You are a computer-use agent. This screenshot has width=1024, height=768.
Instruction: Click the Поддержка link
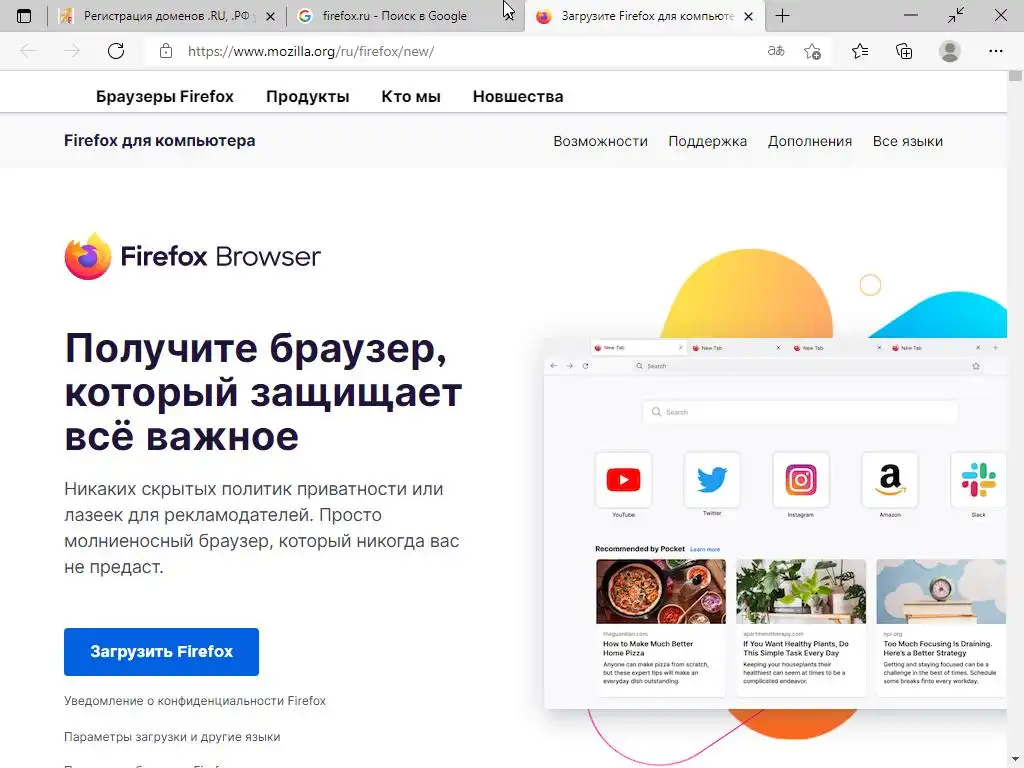(x=707, y=141)
